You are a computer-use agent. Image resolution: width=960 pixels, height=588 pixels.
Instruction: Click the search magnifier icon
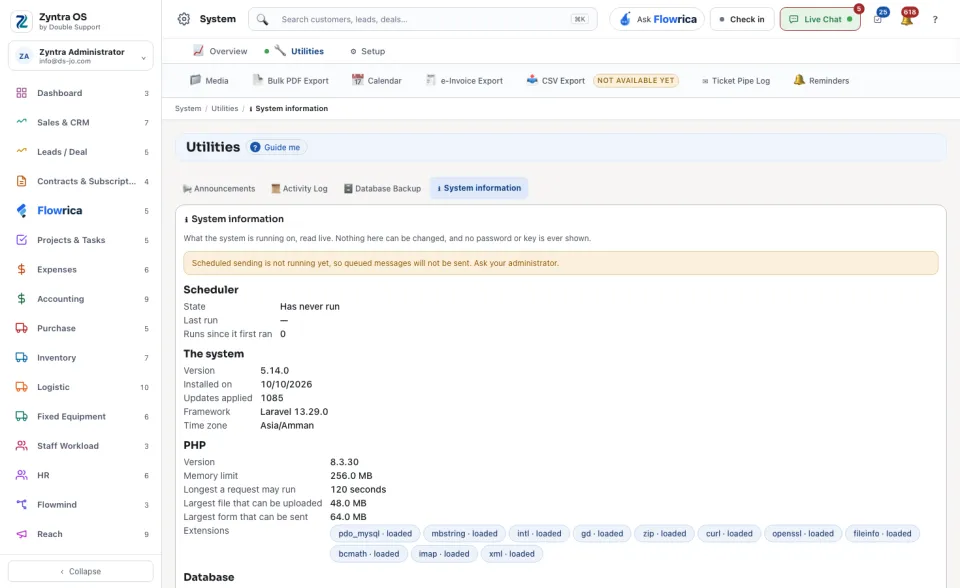262,20
